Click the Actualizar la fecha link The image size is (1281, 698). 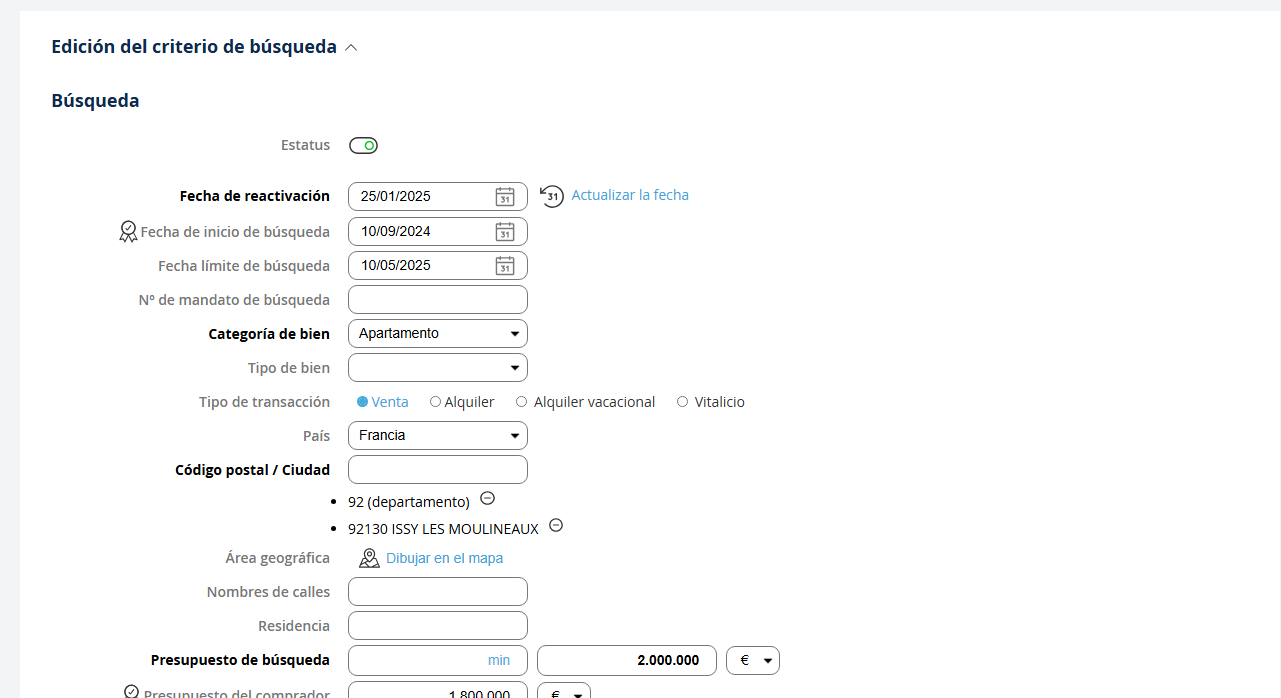(x=630, y=195)
